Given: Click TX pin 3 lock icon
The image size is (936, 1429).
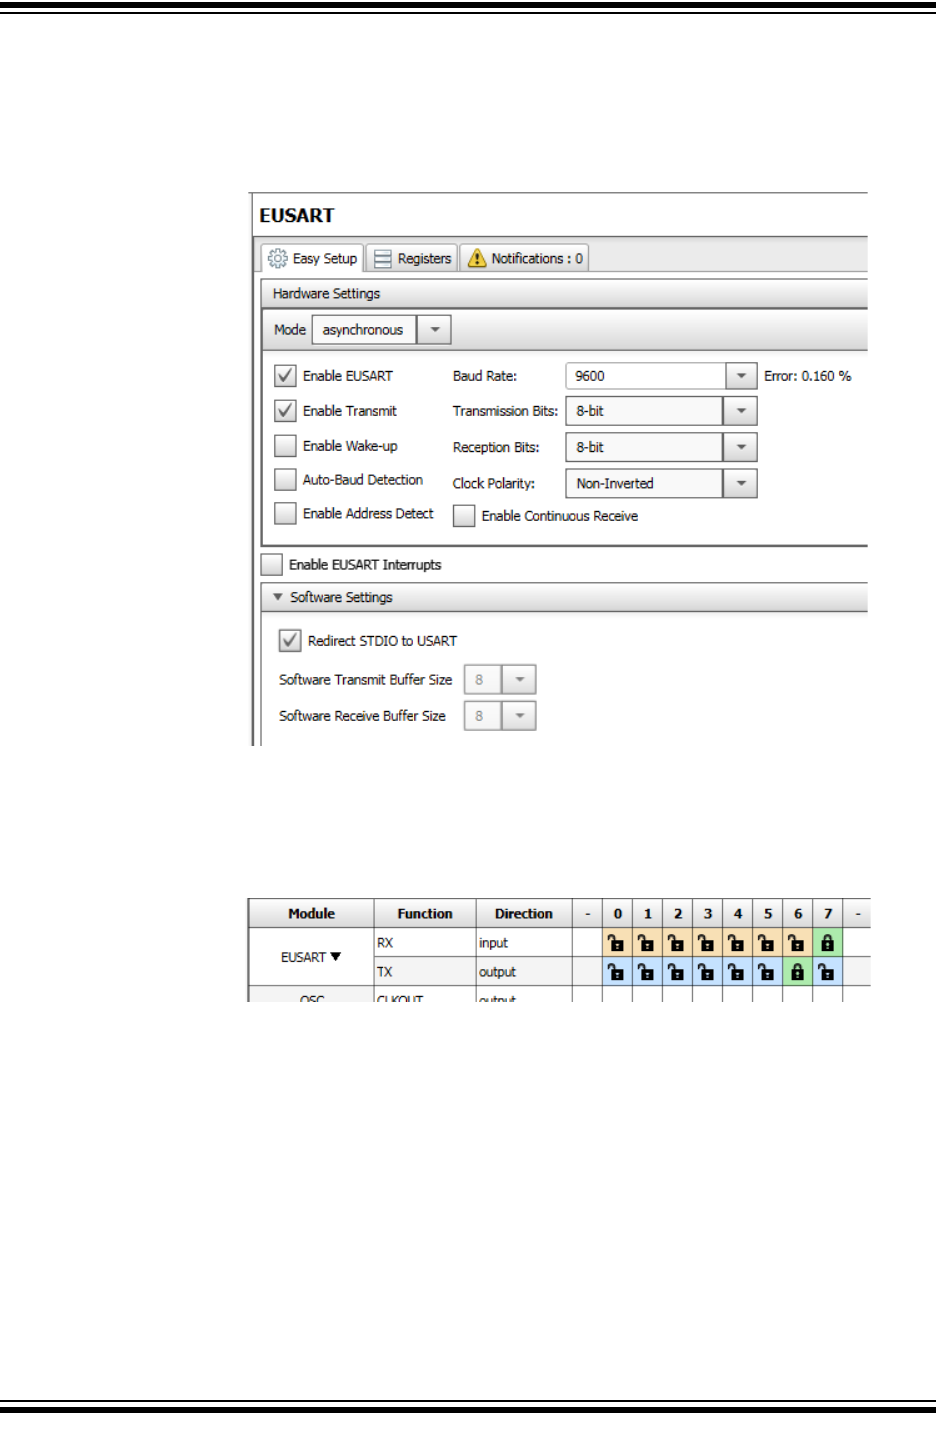Looking at the screenshot, I should coord(706,972).
